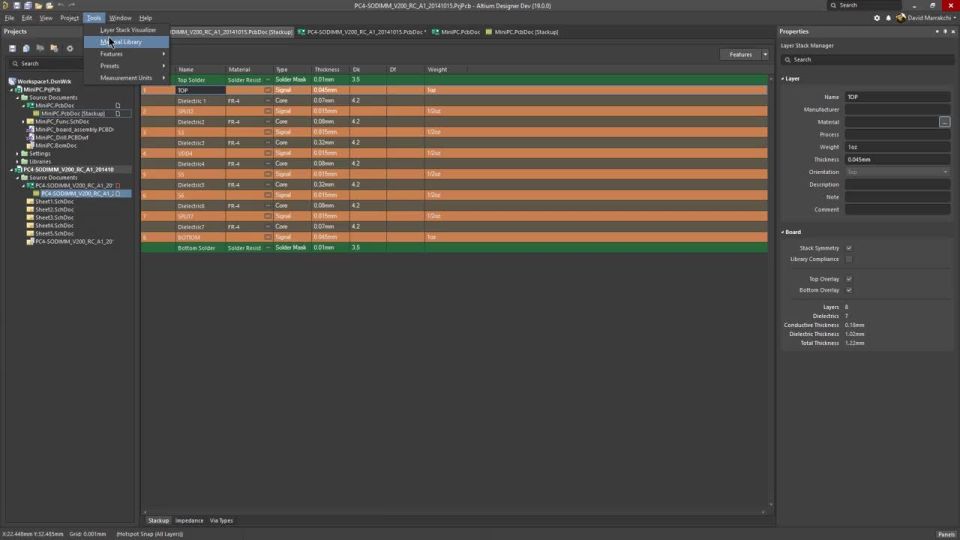Collapse MiniPC.PrjPcb project tree node

(x=11, y=89)
